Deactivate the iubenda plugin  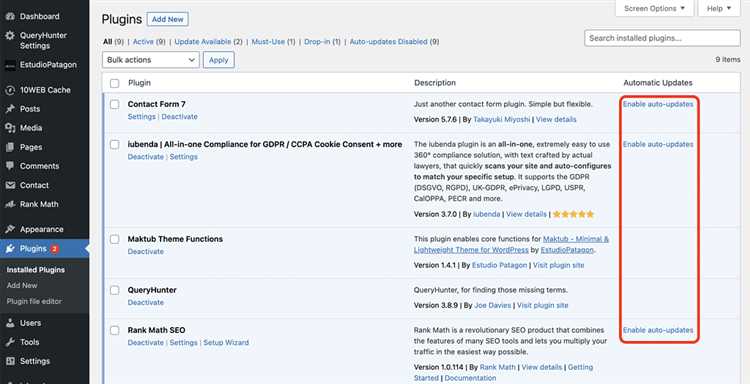click(145, 157)
